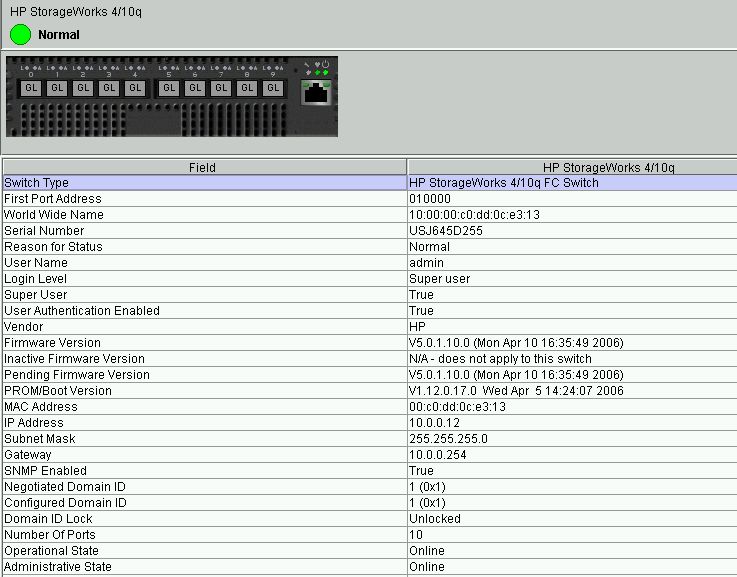Select the SNMP Enabled row
This screenshot has height=577, width=737.
click(370, 470)
